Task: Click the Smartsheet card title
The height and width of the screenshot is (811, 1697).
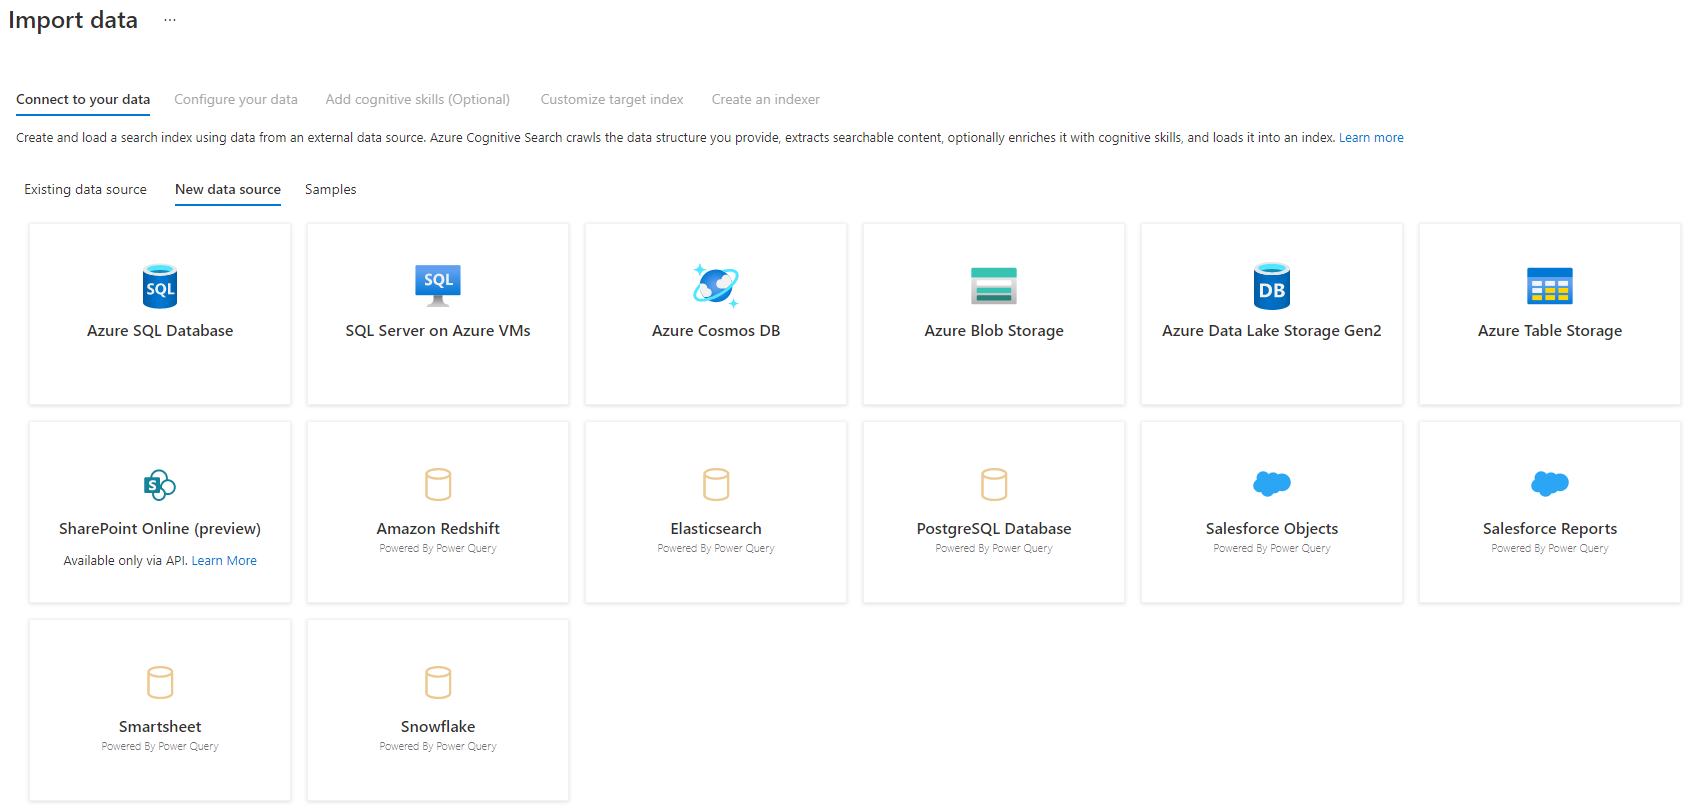Action: [x=160, y=727]
